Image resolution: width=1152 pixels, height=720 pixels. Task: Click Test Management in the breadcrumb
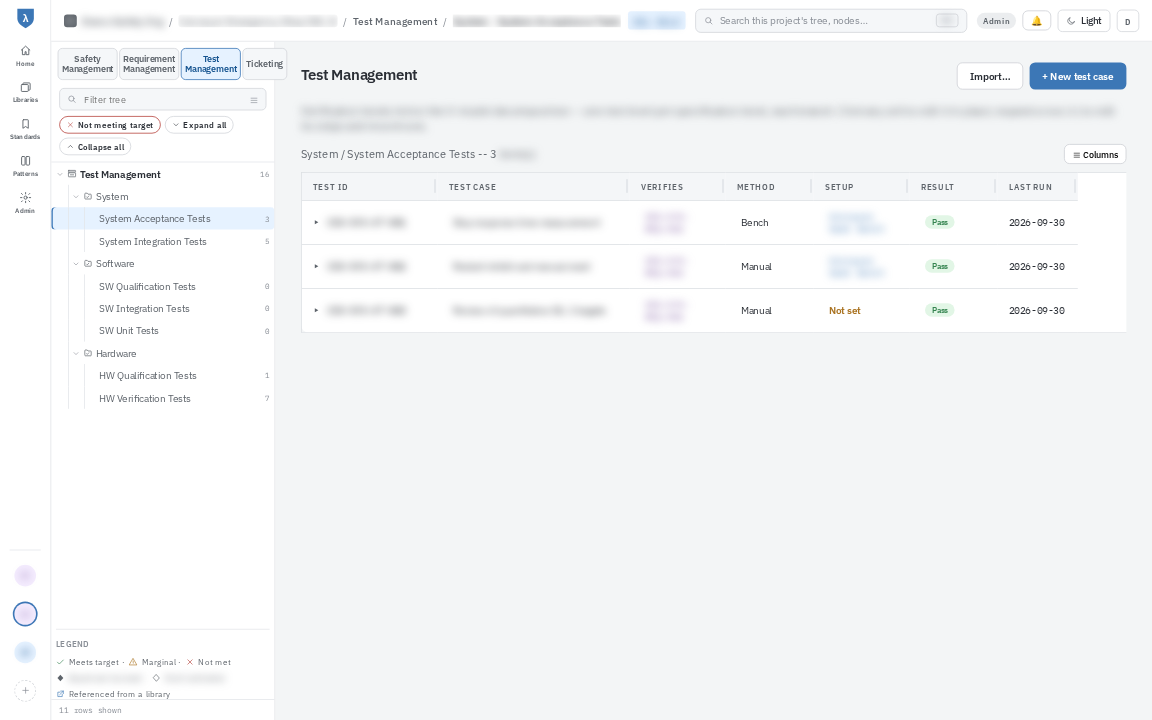click(395, 21)
